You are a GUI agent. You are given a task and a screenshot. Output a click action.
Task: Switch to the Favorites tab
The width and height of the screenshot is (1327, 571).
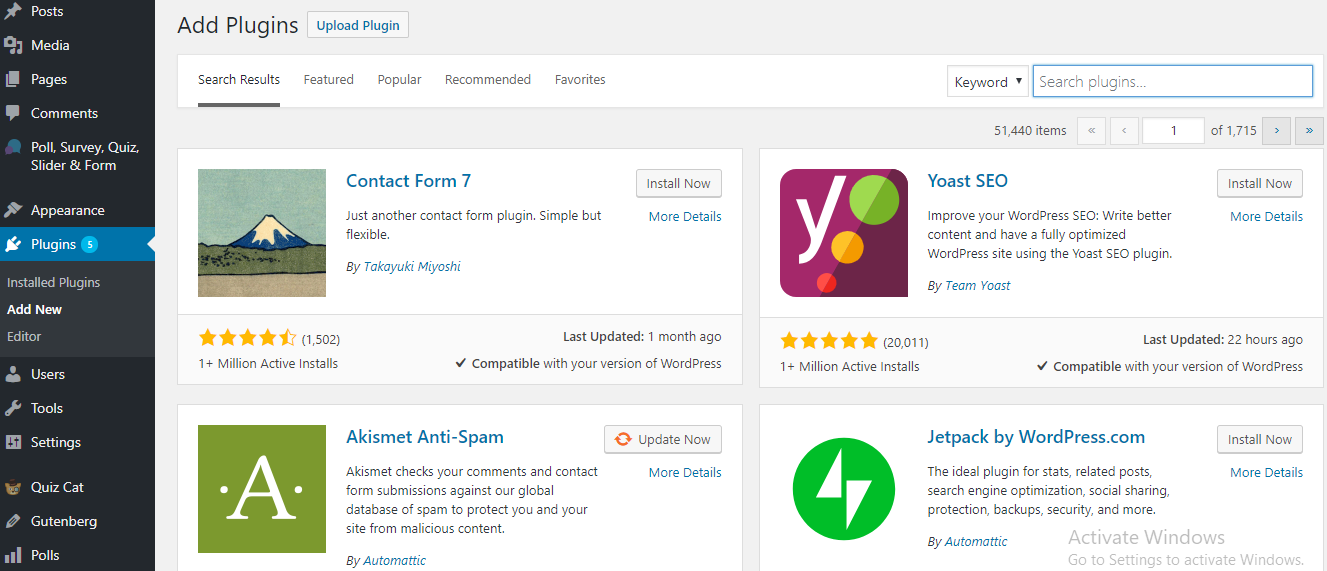pyautogui.click(x=580, y=80)
